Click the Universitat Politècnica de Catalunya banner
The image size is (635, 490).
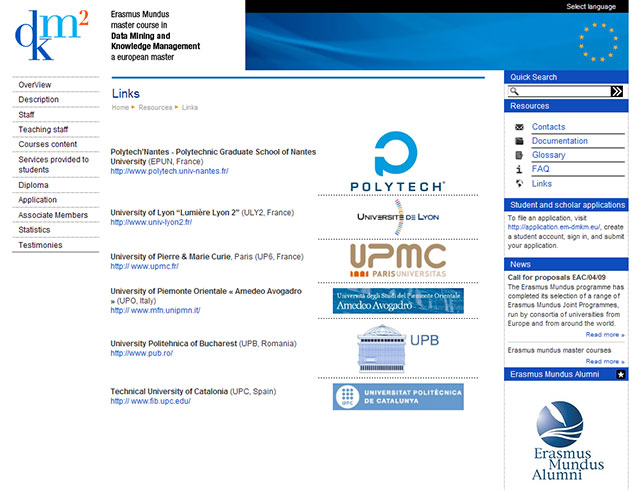[x=398, y=397]
